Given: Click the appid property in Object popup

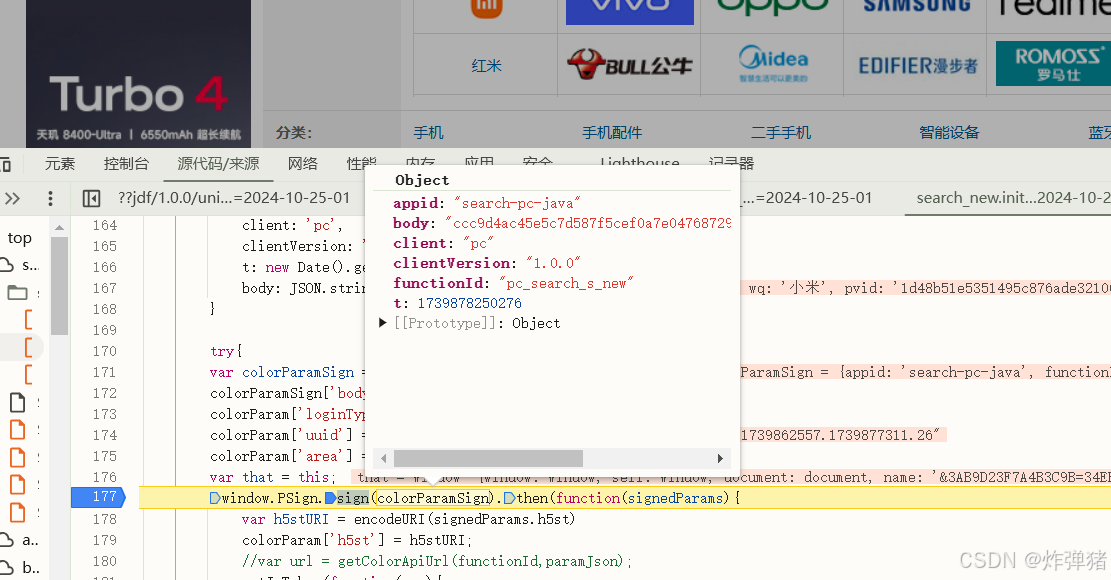Looking at the screenshot, I should tap(418, 203).
